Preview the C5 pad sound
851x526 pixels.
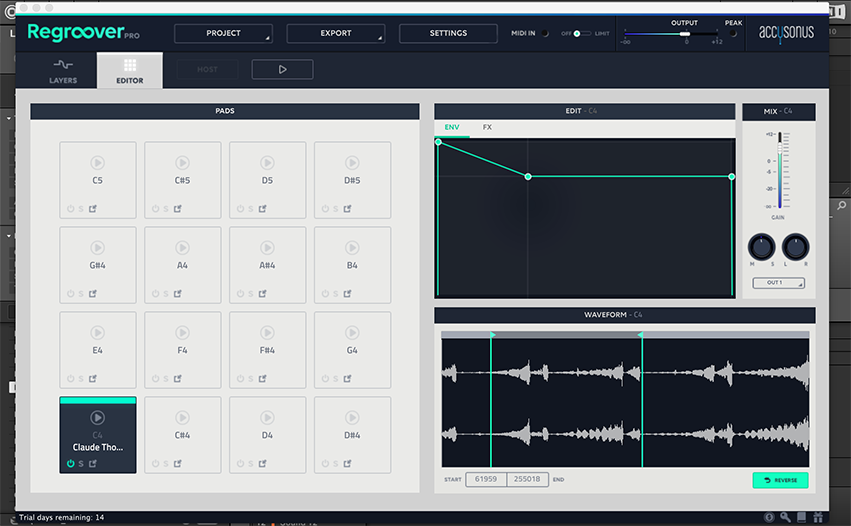(x=98, y=162)
